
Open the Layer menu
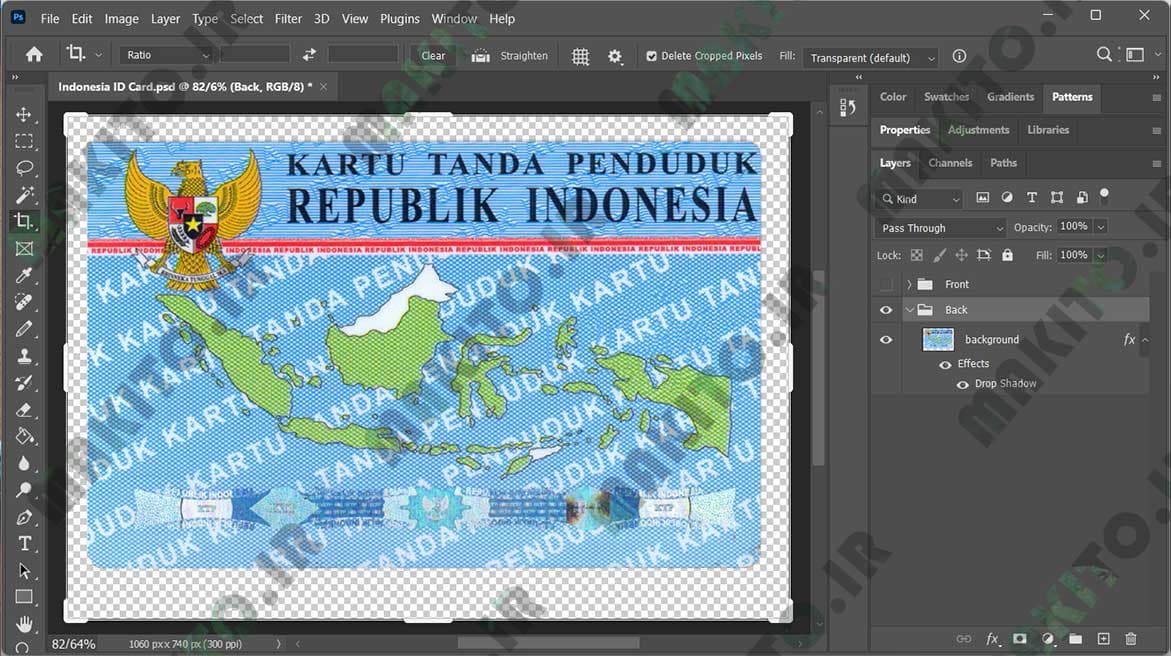point(165,19)
